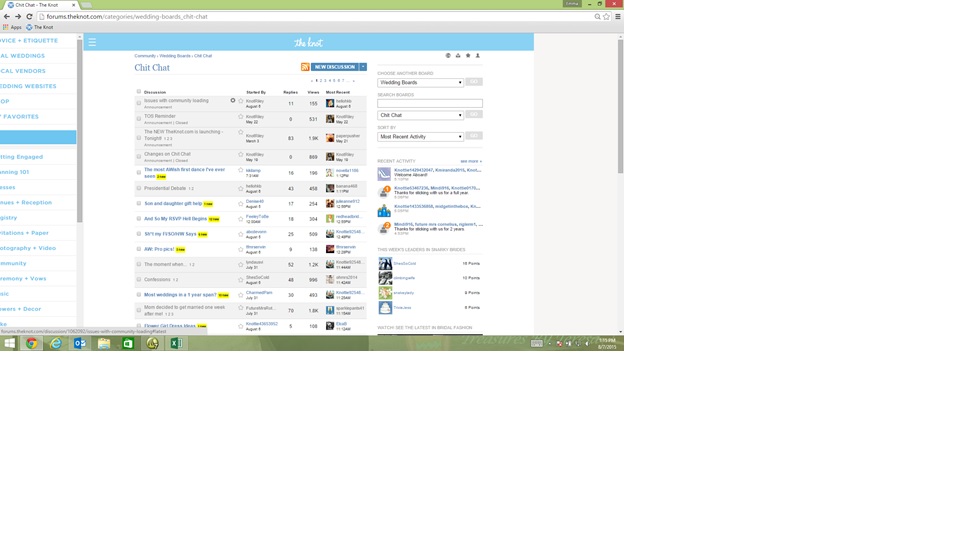The image size is (960, 540).
Task: Open ShesSoCold's leaderboard avatar
Action: pos(384,263)
